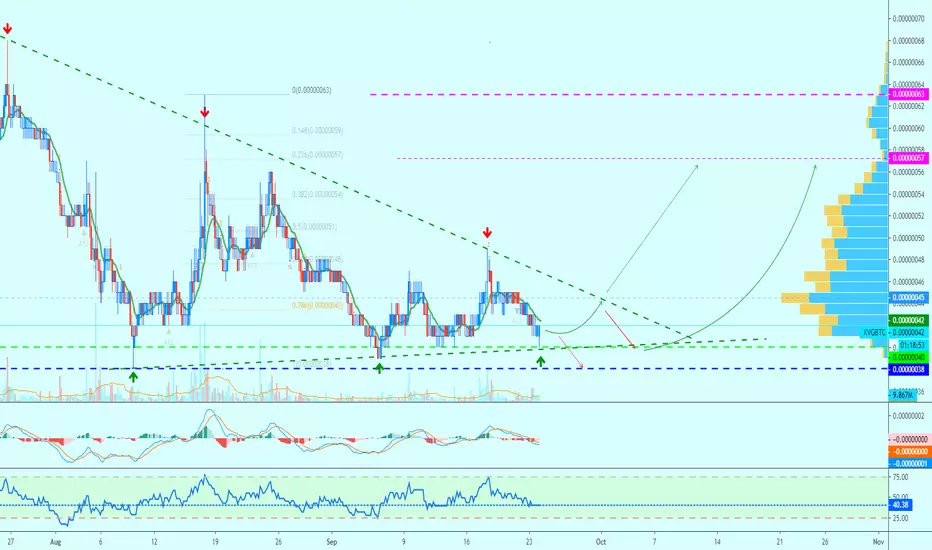Image resolution: width=932 pixels, height=550 pixels.
Task: Click the 01:18:53 candle countdown label
Action: coord(912,345)
